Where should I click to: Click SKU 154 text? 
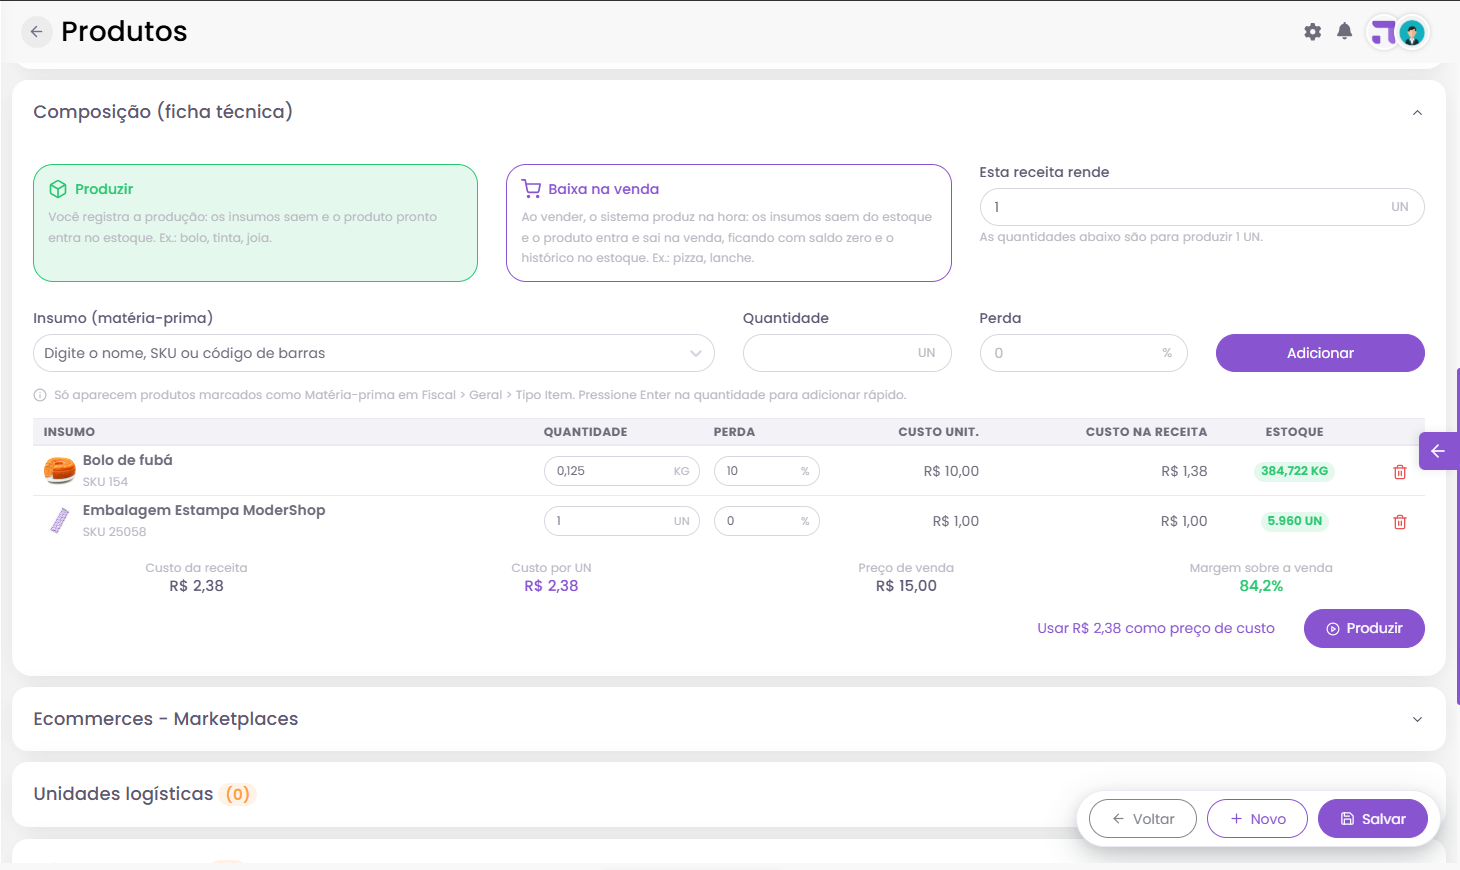click(105, 482)
